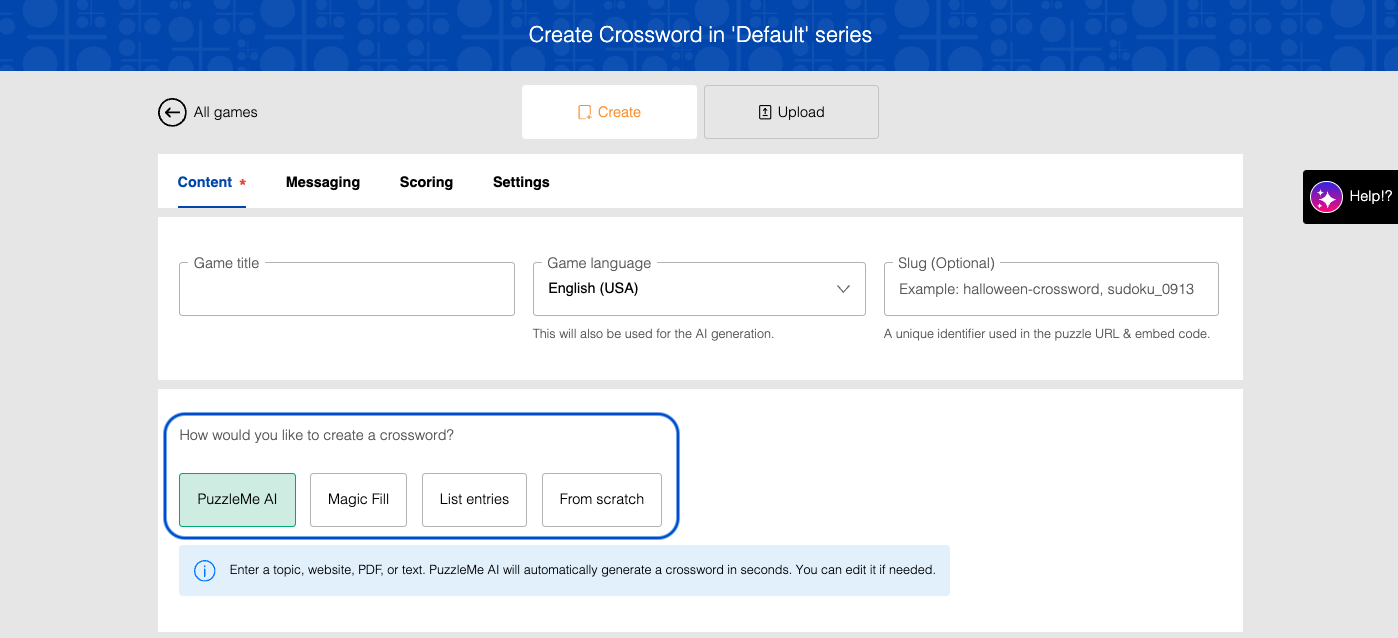Screen dimensions: 1398x638
Task: Return to All games link
Action: (x=225, y=112)
